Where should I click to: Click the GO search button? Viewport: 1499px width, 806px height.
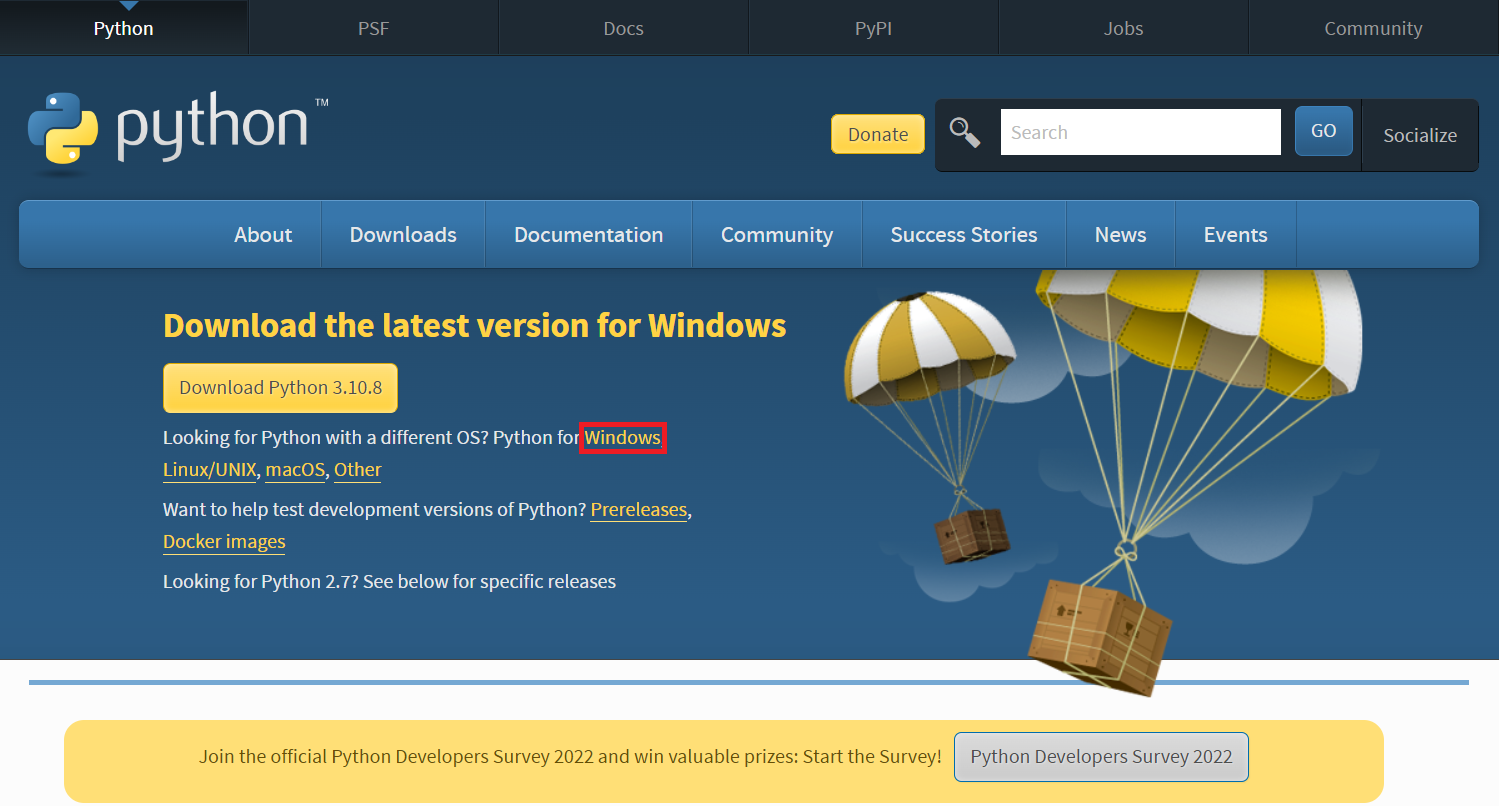tap(1323, 131)
